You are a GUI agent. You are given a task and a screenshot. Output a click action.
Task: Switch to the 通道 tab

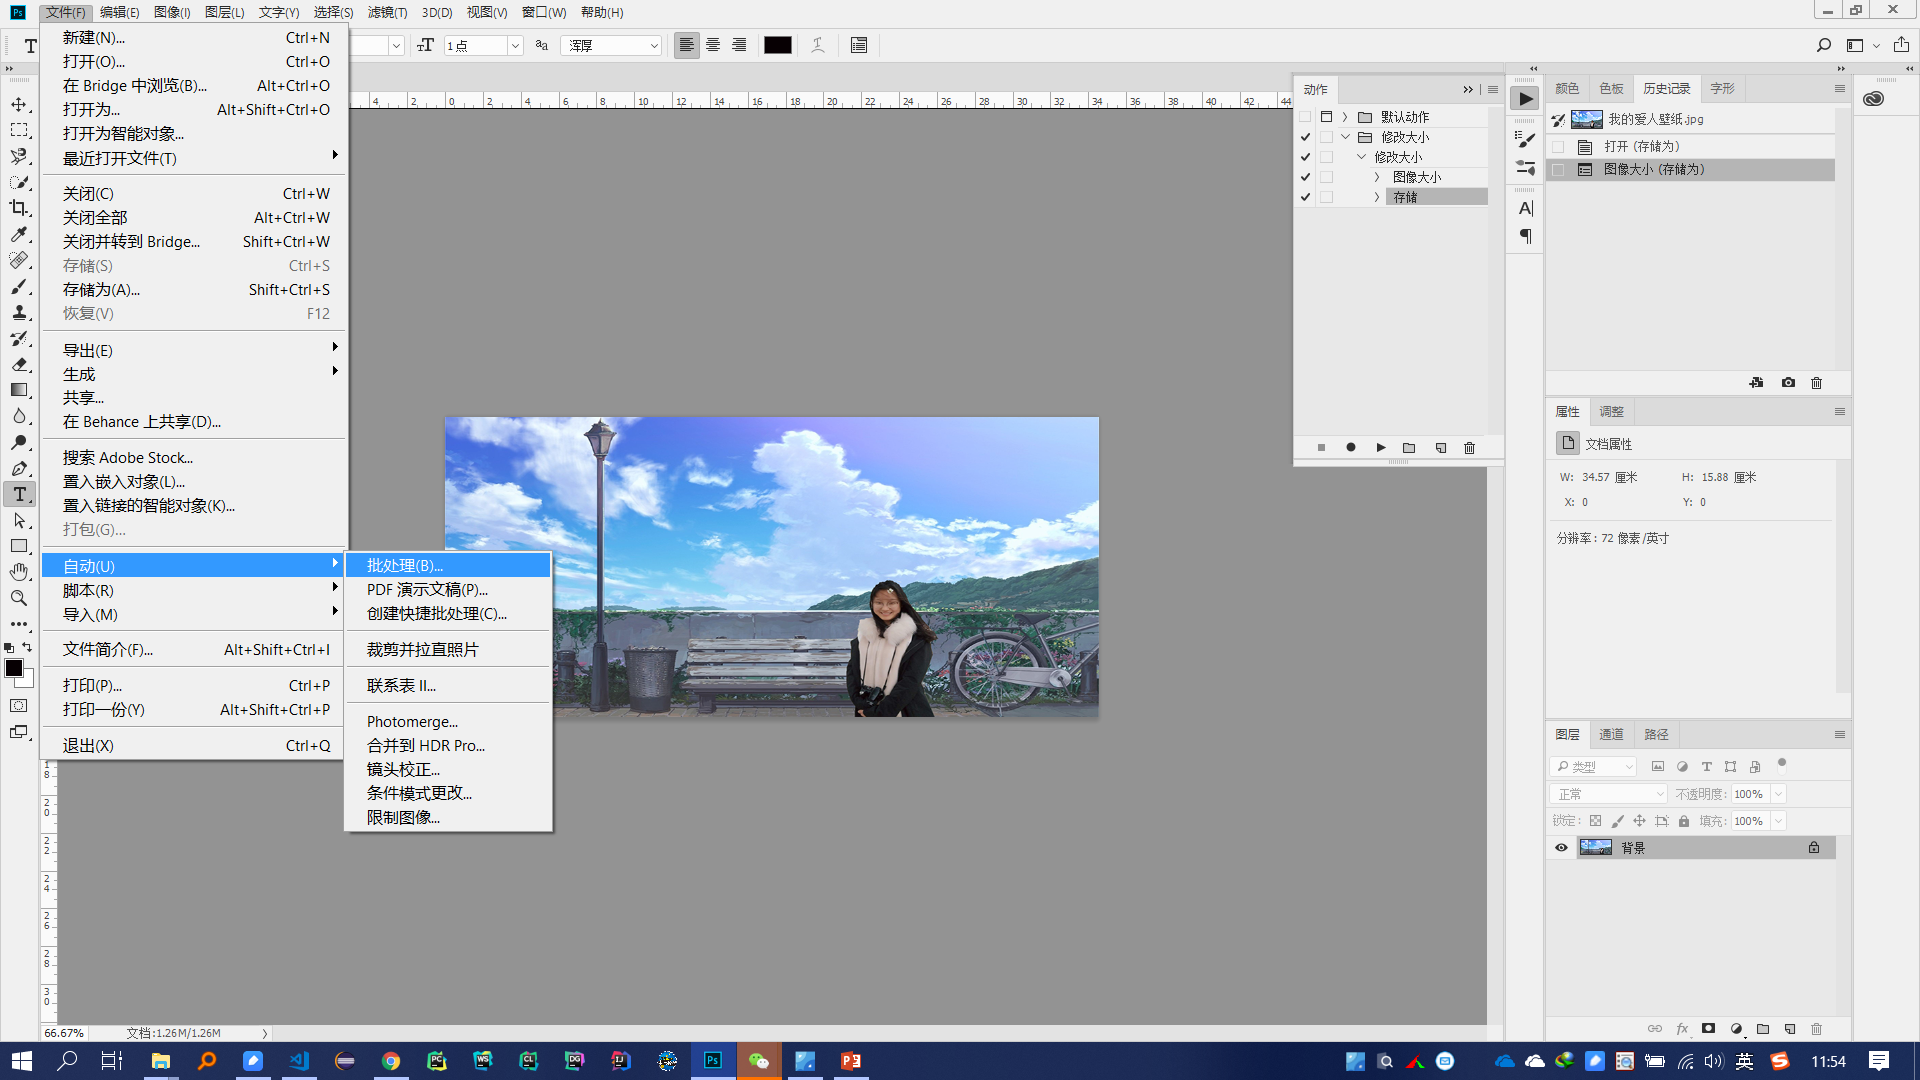(1611, 735)
